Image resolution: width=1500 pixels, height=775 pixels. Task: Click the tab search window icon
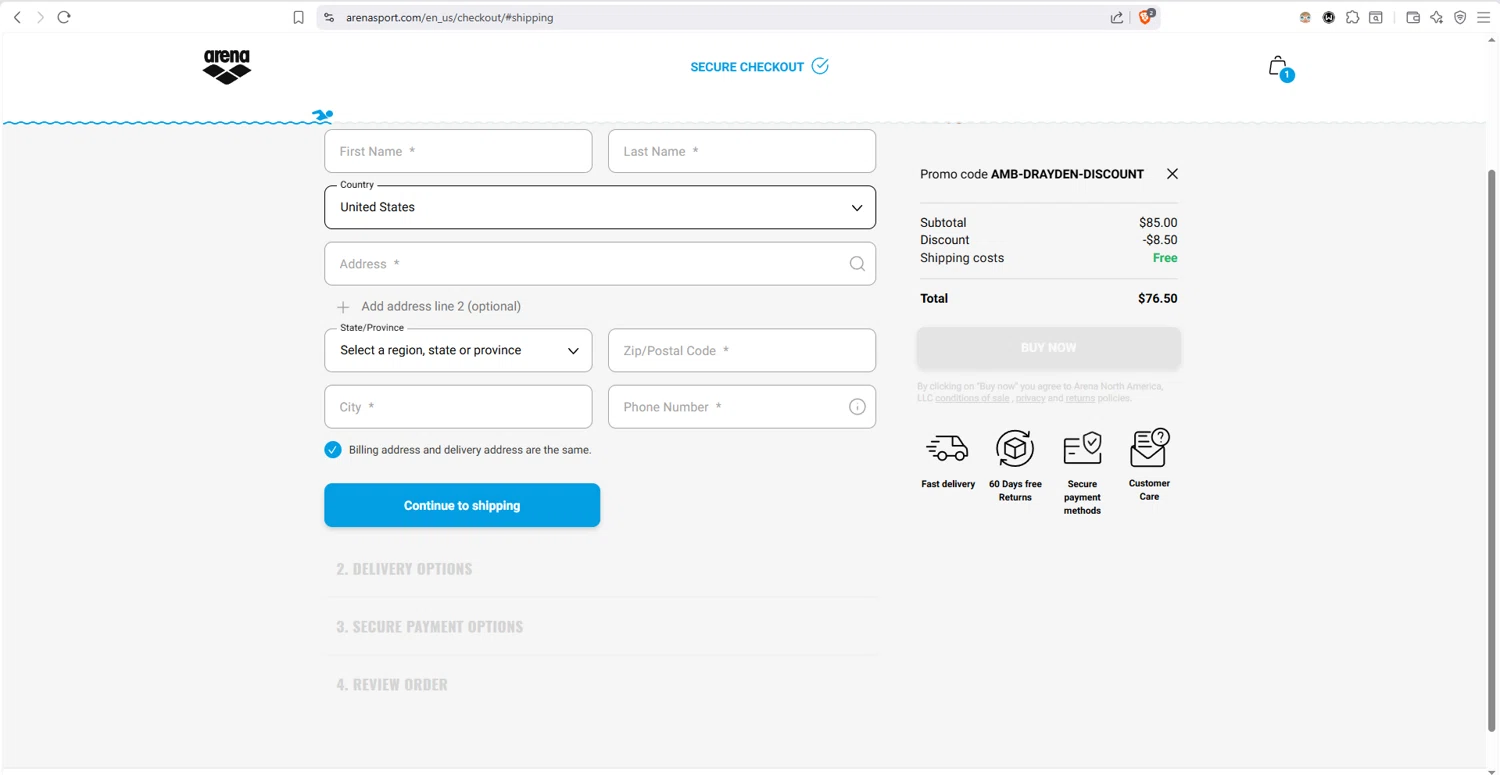[x=1376, y=17]
